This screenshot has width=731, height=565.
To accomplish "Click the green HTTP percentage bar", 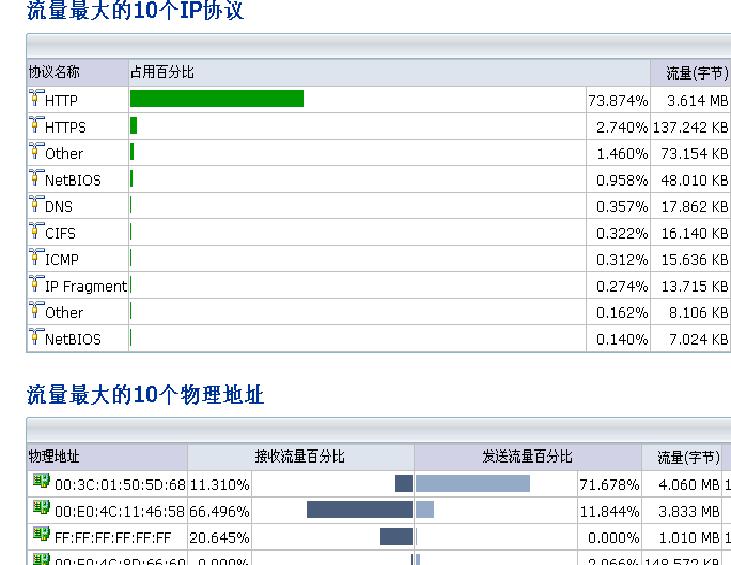I will coord(216,99).
